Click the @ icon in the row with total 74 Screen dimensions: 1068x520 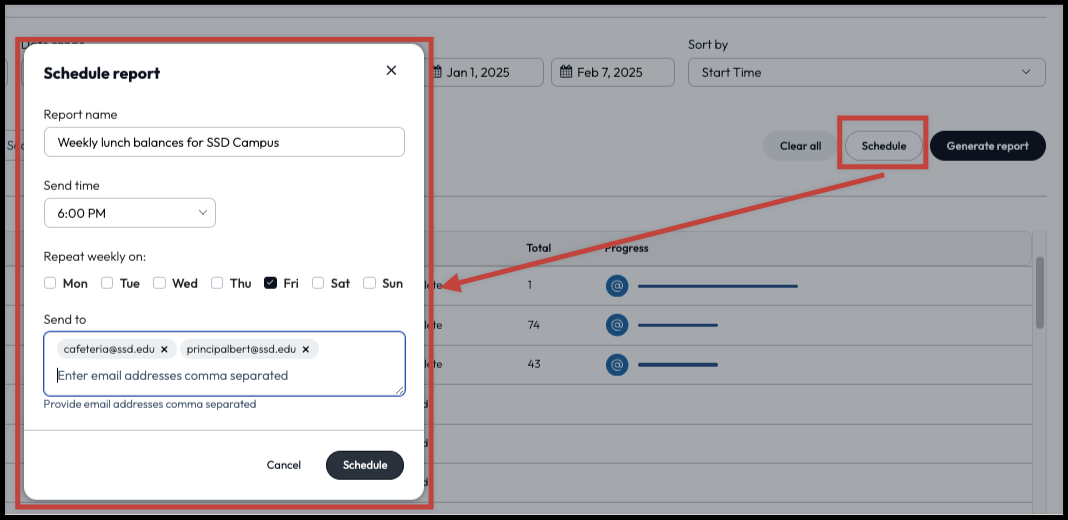coord(617,325)
